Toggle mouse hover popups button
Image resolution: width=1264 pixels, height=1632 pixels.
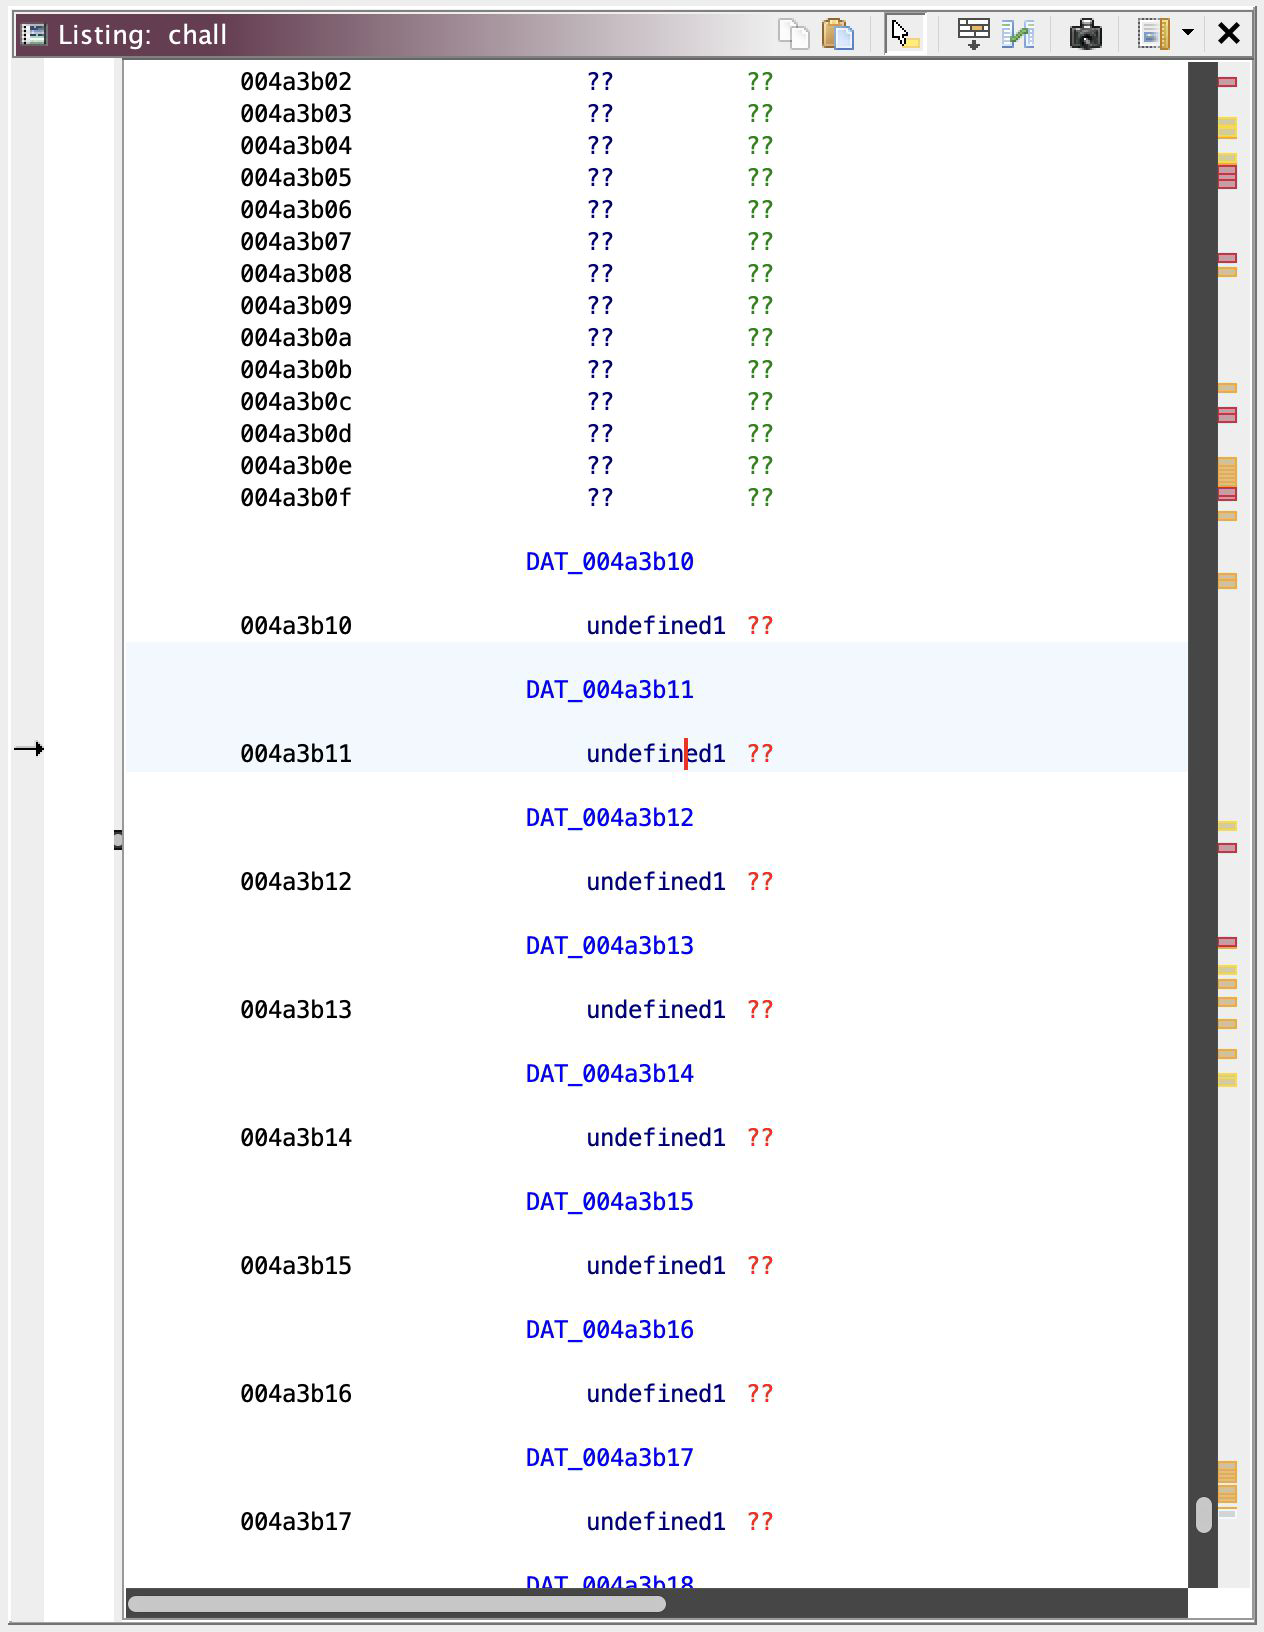click(x=905, y=34)
